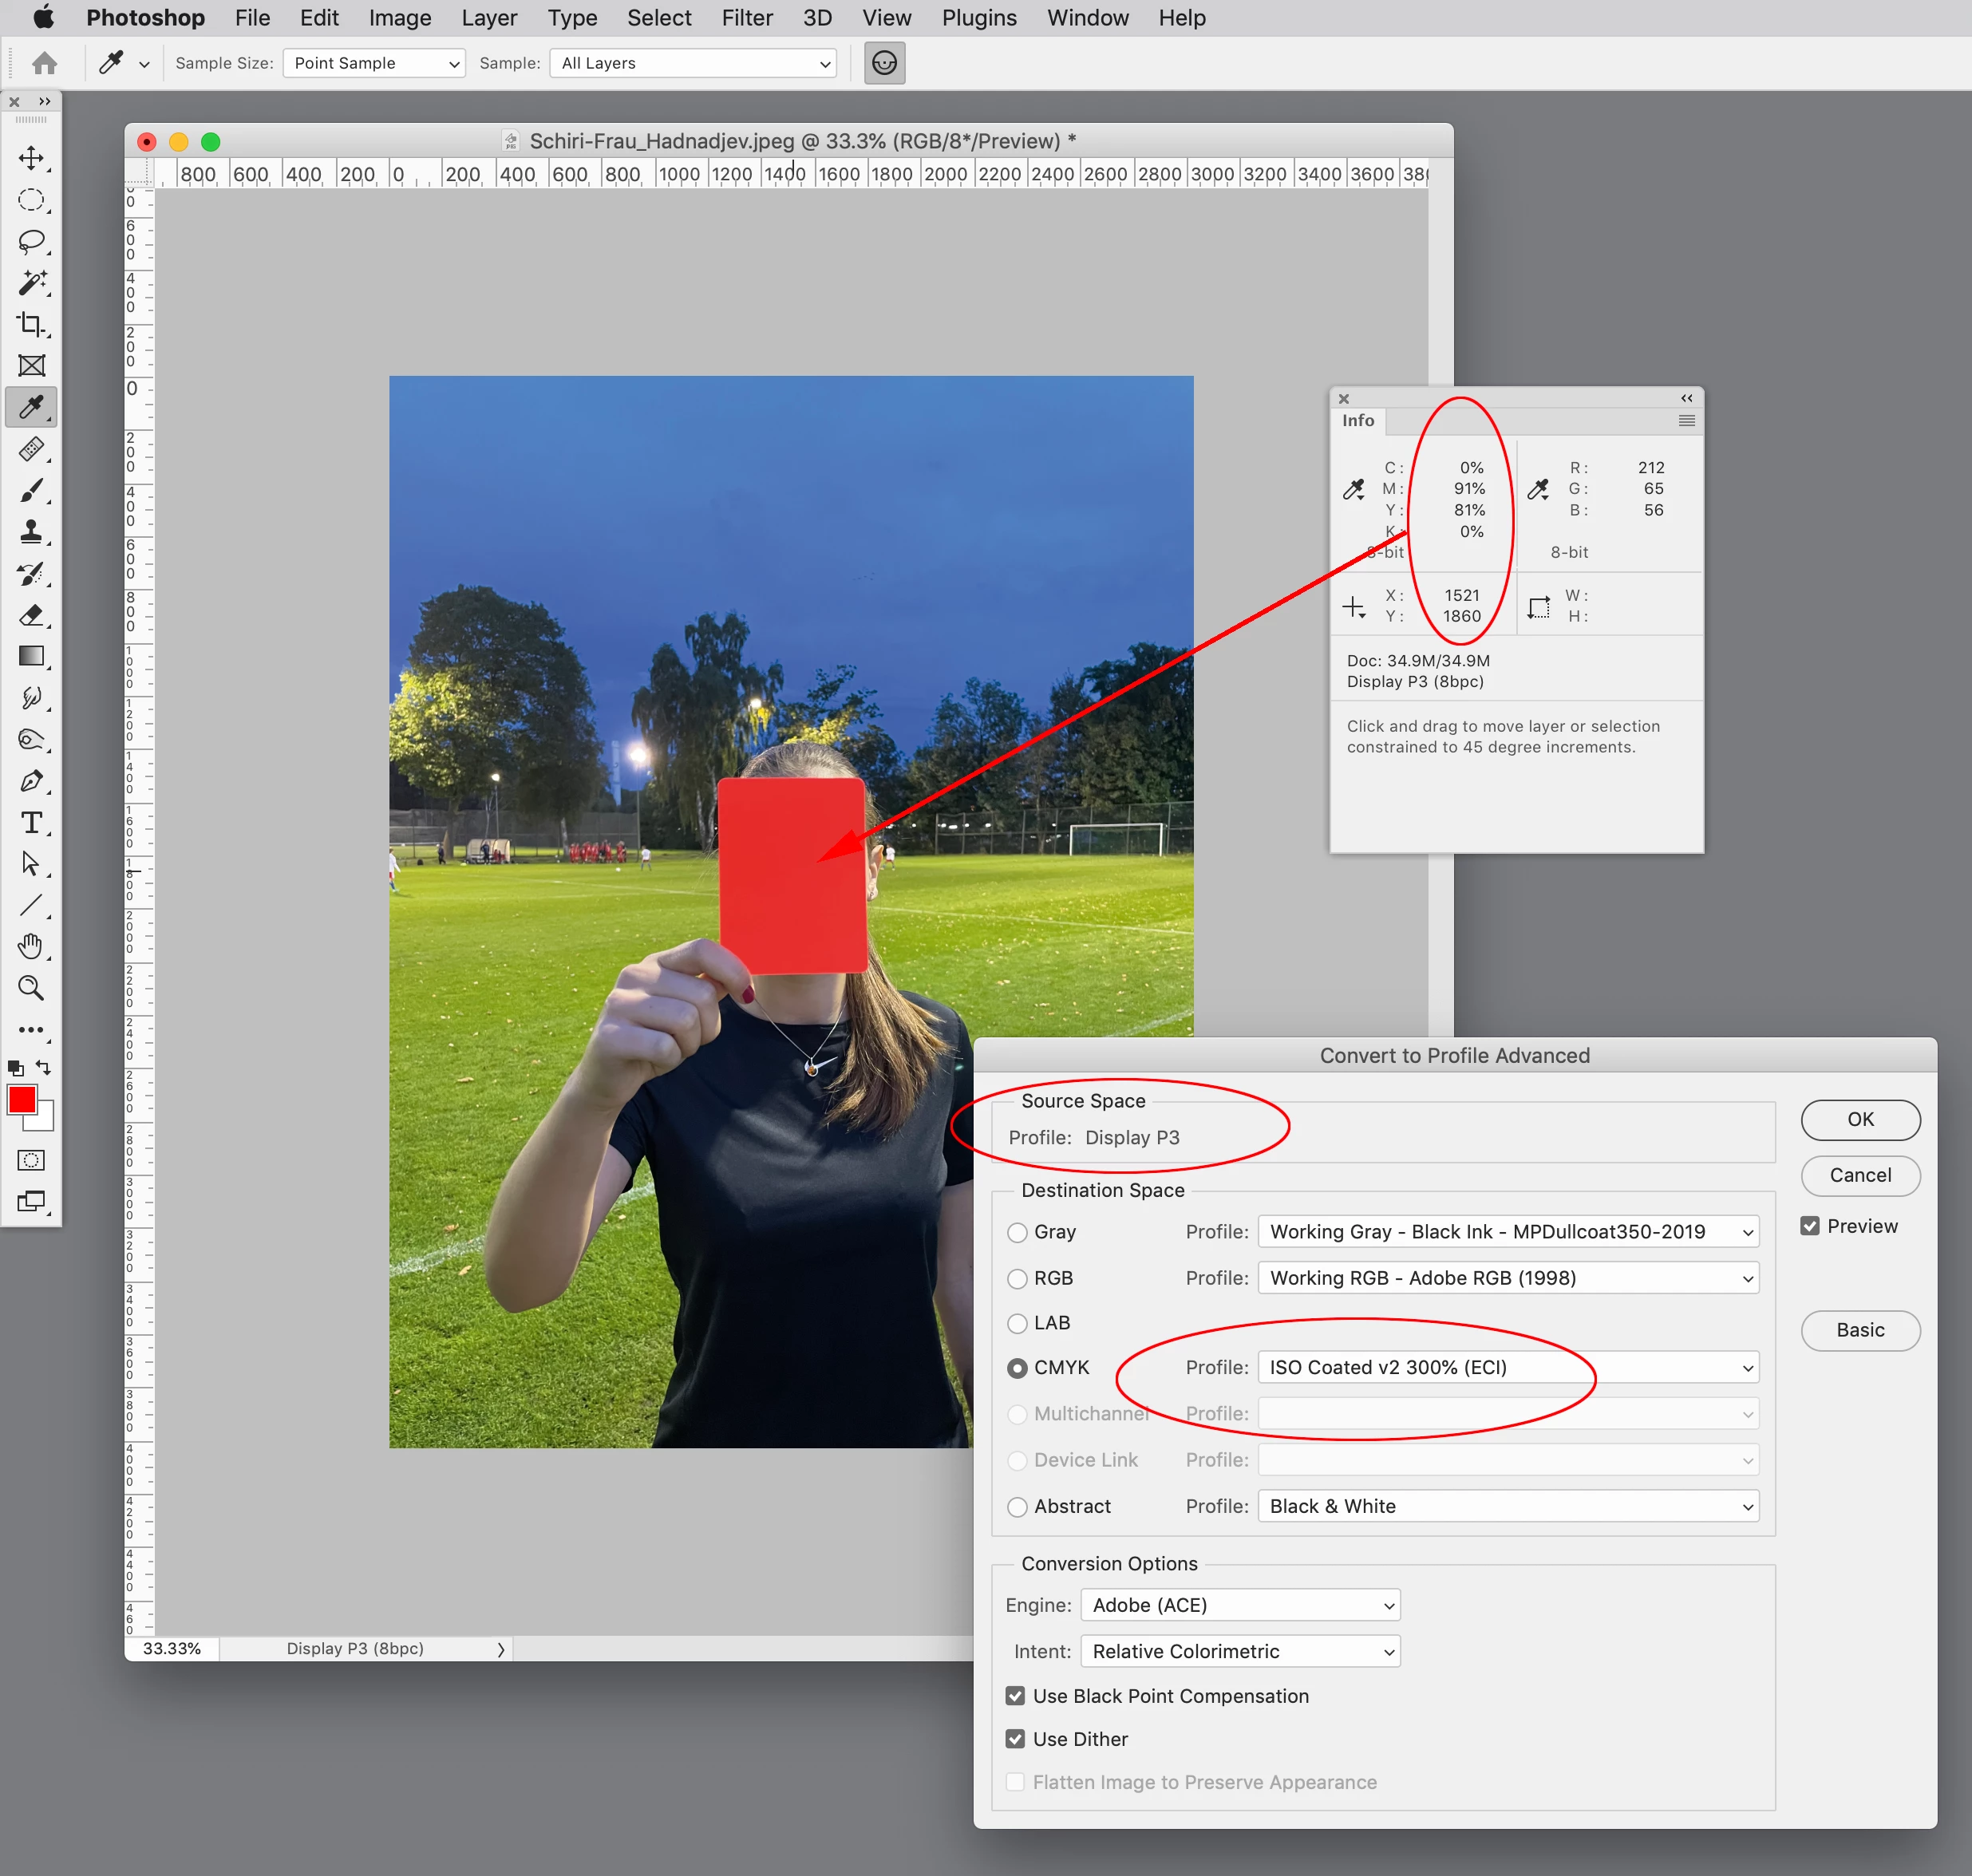
Task: Click the red foreground color swatch
Action: 22,1100
